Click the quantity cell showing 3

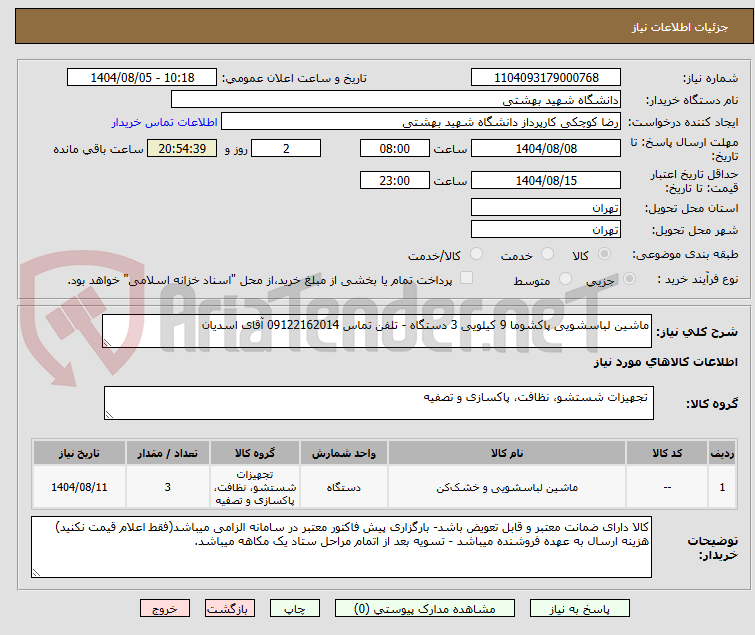[168, 487]
